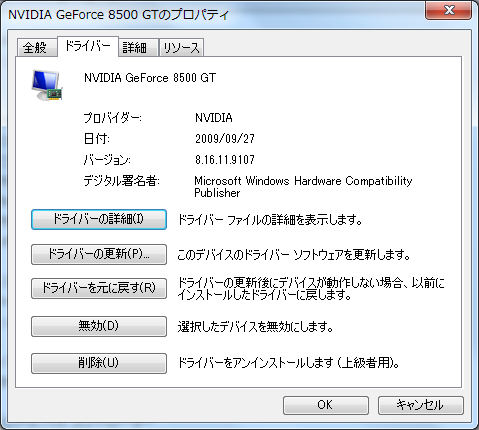Click the provider value NVIDIA
The height and width of the screenshot is (430, 479).
(x=214, y=118)
